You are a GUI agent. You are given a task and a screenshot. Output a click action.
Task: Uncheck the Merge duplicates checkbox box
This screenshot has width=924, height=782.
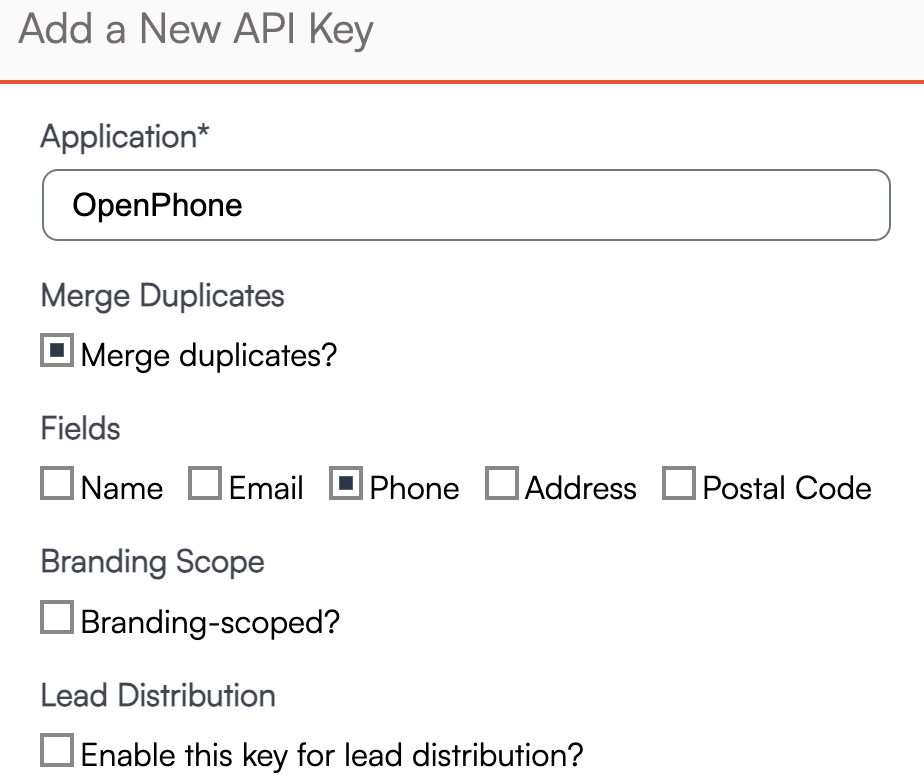pos(57,351)
